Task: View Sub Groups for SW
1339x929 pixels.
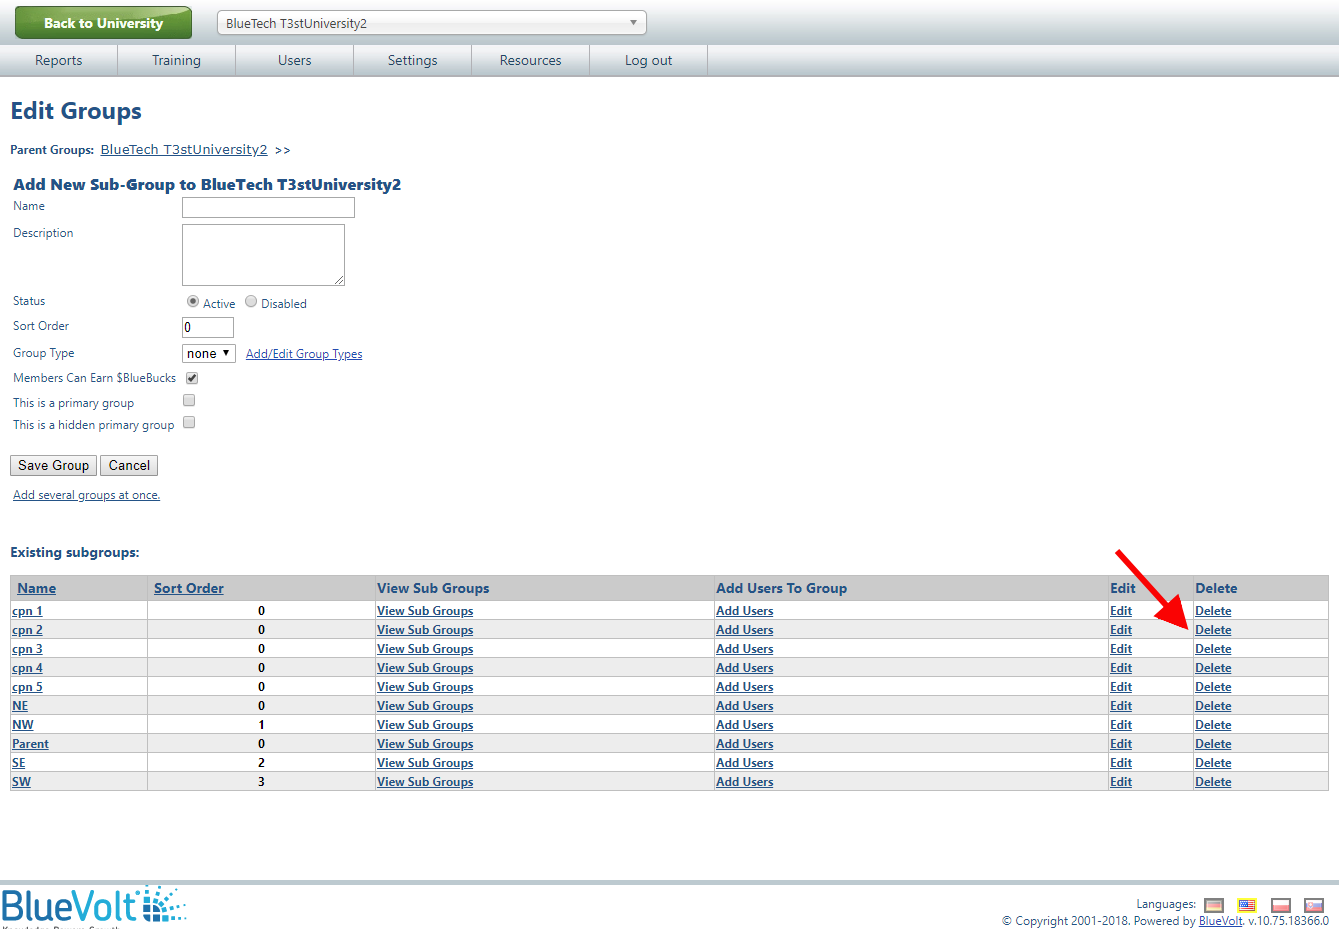Action: coord(425,782)
